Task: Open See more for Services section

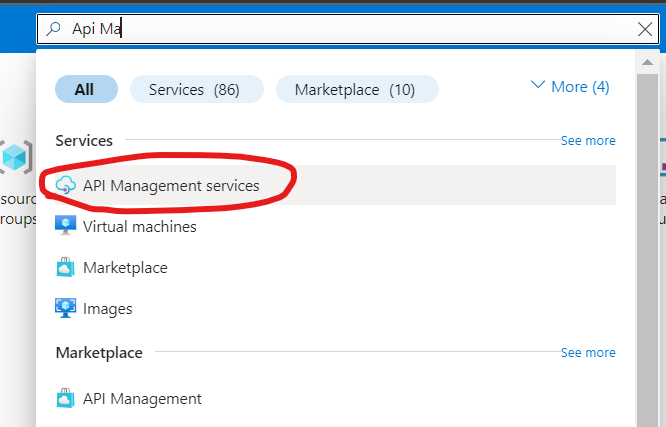Action: point(588,141)
